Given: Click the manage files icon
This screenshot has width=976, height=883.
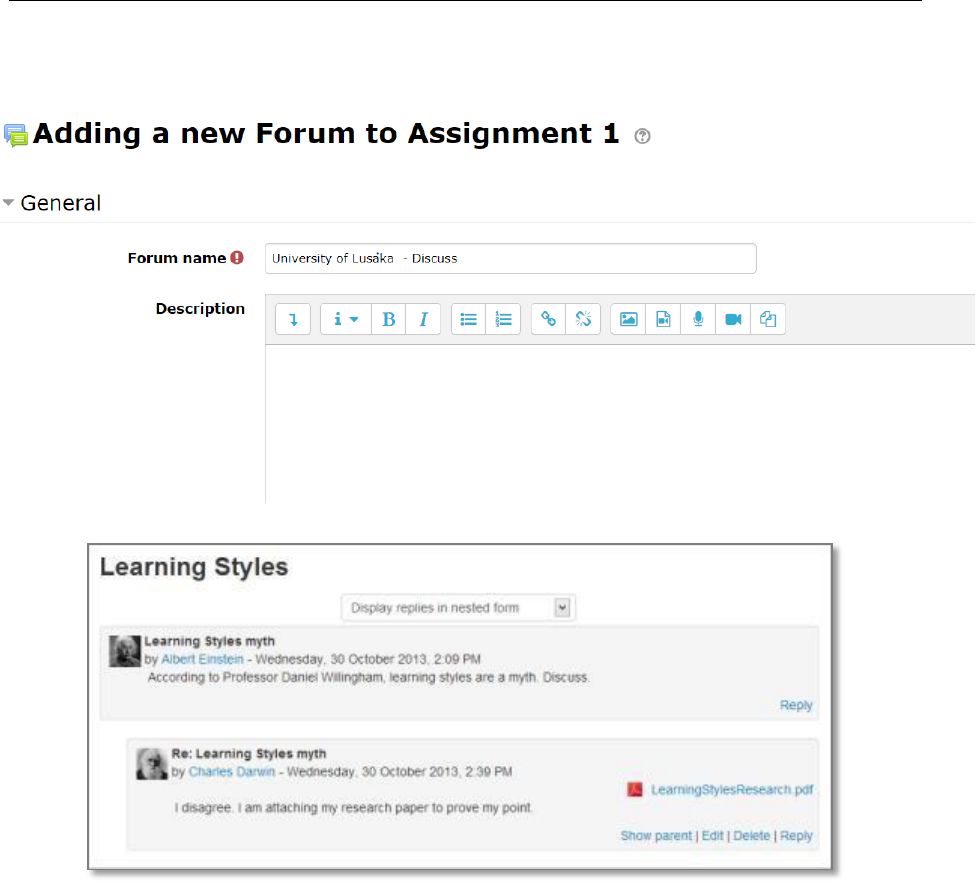Looking at the screenshot, I should tap(768, 319).
